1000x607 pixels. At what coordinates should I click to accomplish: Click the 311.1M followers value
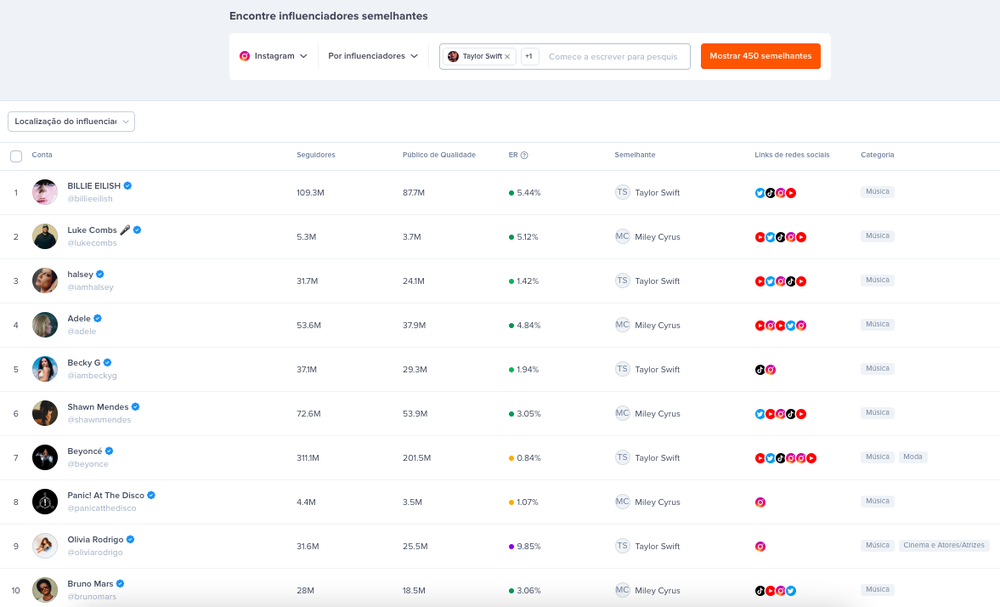tap(307, 458)
